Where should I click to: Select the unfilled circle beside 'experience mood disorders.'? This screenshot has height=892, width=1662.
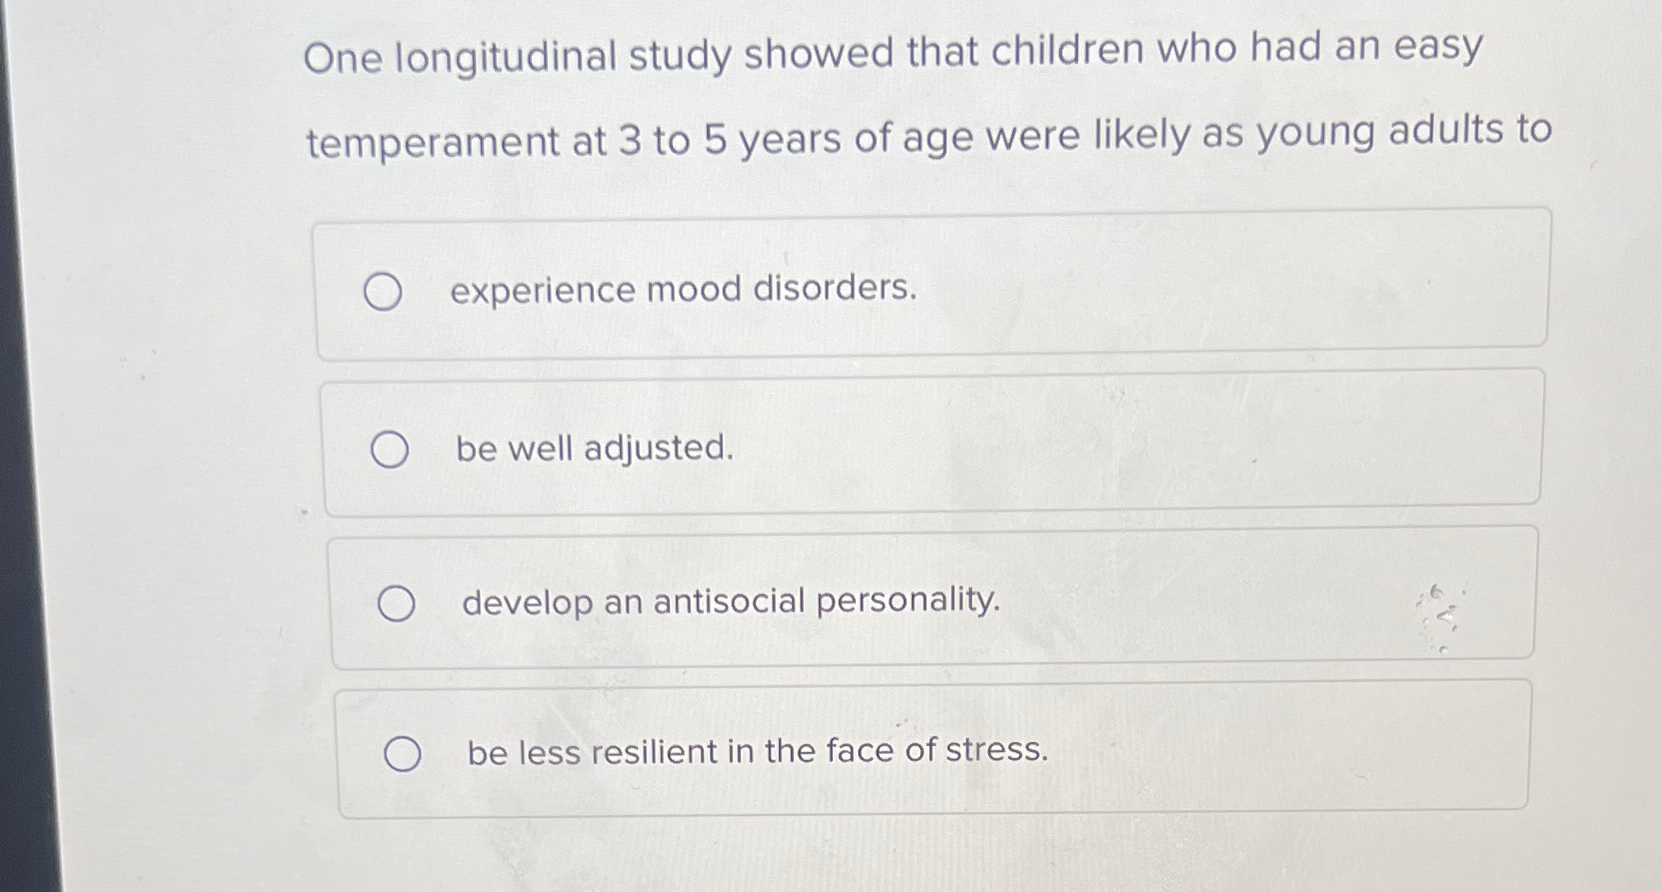(x=384, y=291)
